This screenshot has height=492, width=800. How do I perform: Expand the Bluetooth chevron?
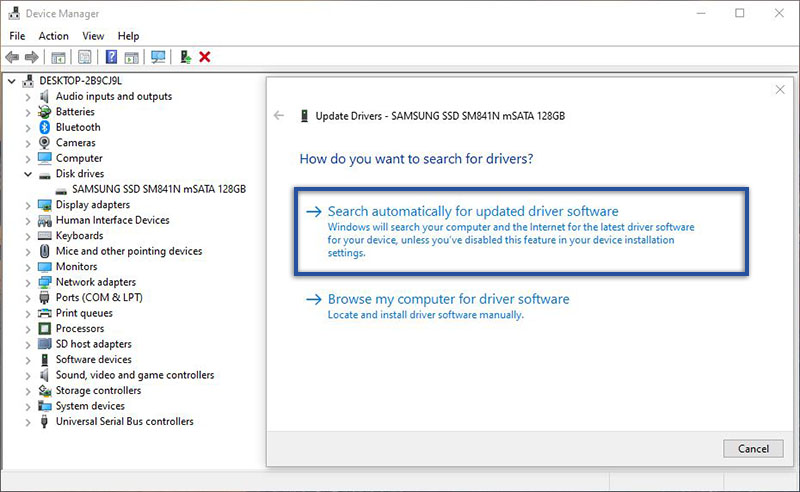[x=28, y=128]
